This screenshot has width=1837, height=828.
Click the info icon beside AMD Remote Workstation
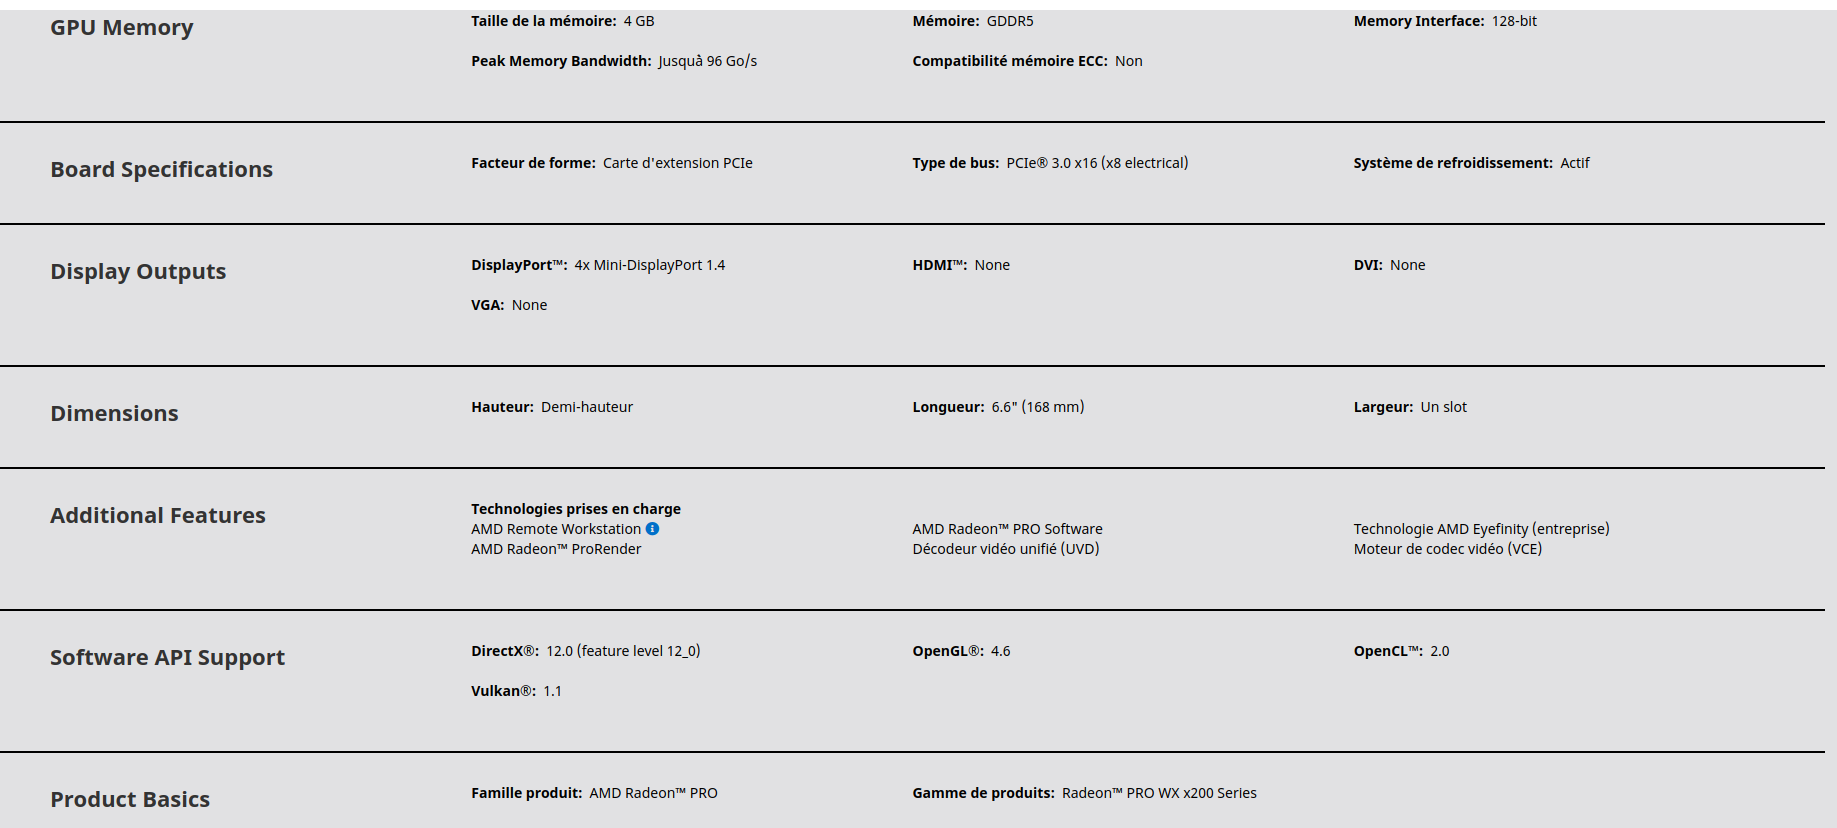pyautogui.click(x=652, y=529)
